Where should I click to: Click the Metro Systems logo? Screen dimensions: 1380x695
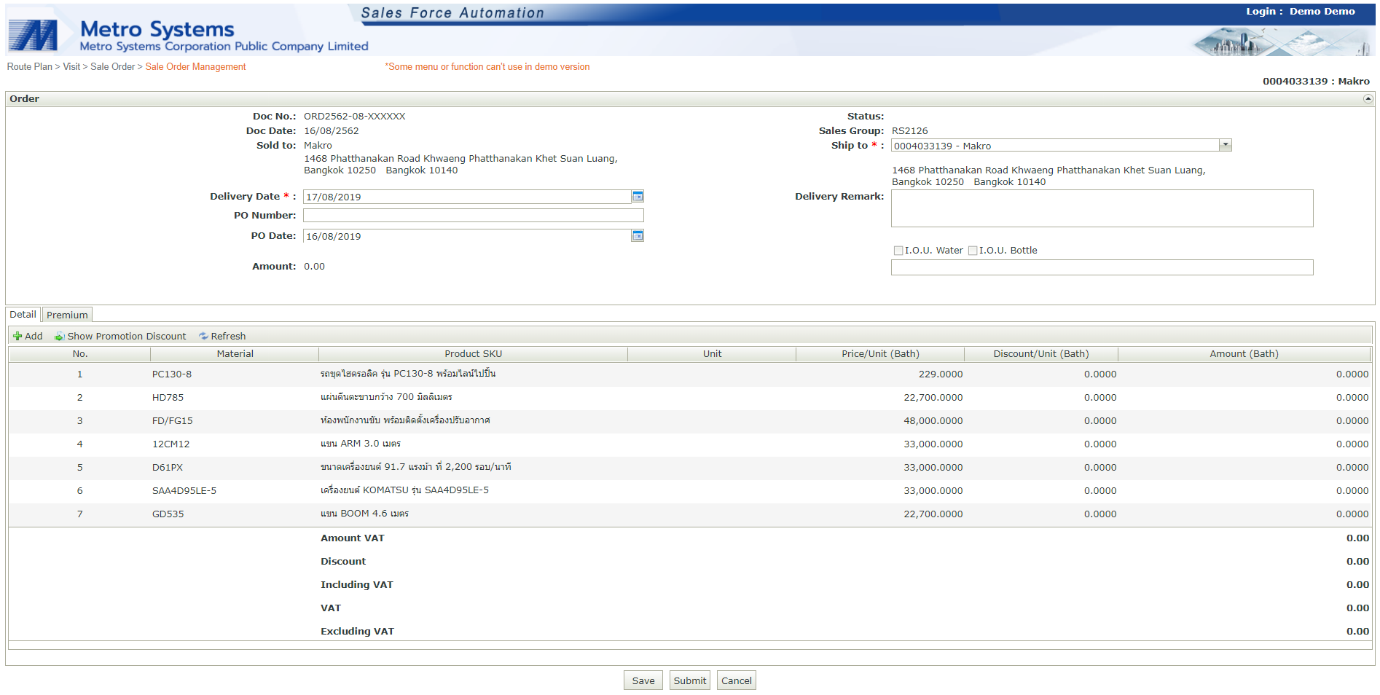tap(34, 34)
